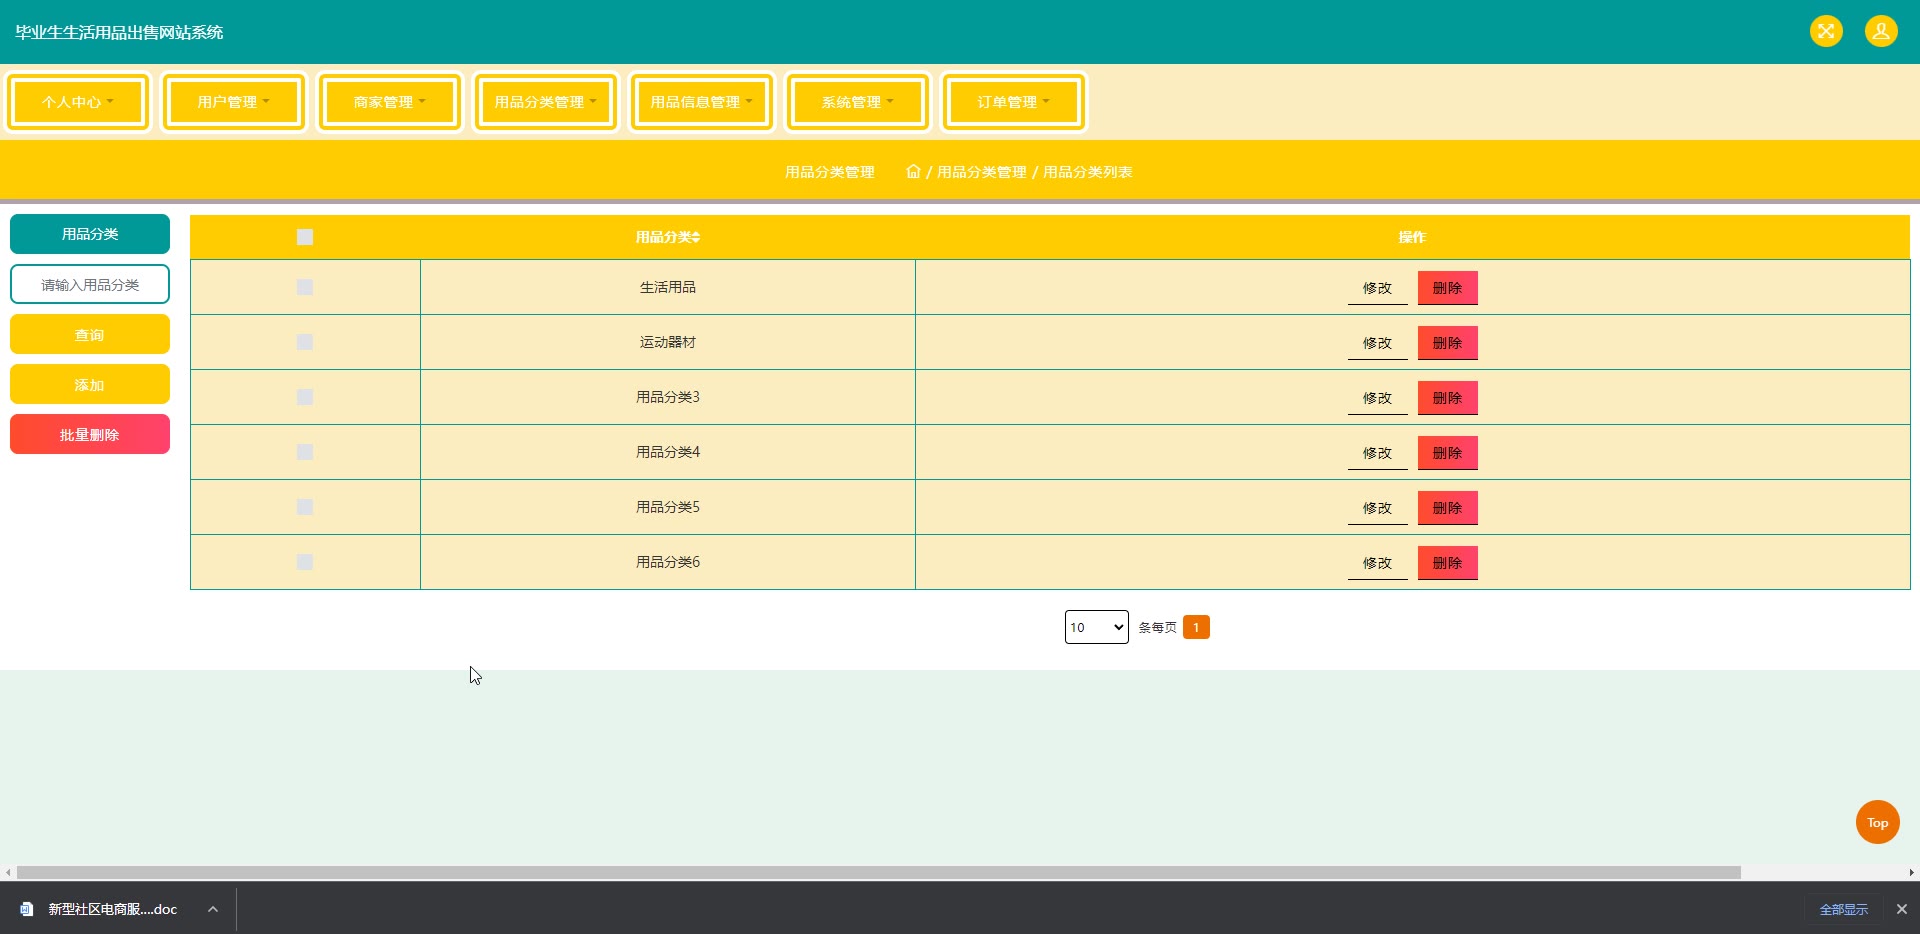Image resolution: width=1920 pixels, height=934 pixels.
Task: Focus the 请输入用品分类 search input field
Action: 90,285
